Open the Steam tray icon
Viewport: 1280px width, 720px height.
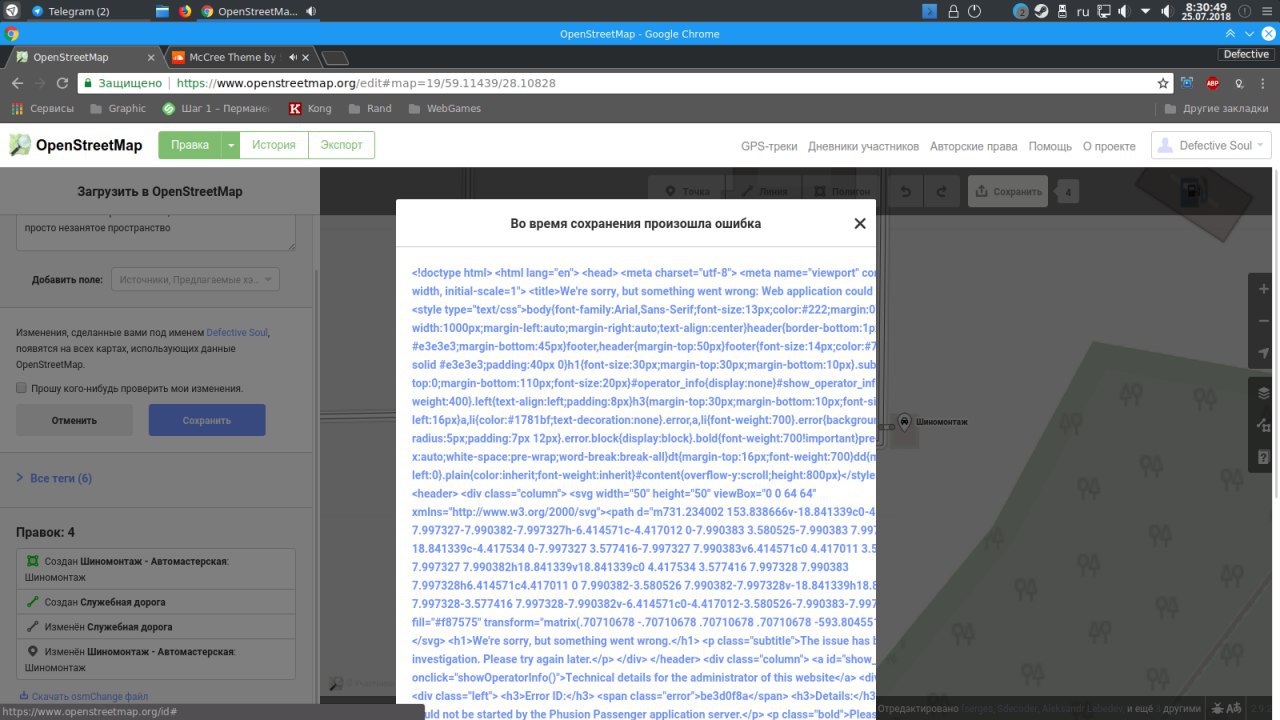pyautogui.click(x=1041, y=12)
